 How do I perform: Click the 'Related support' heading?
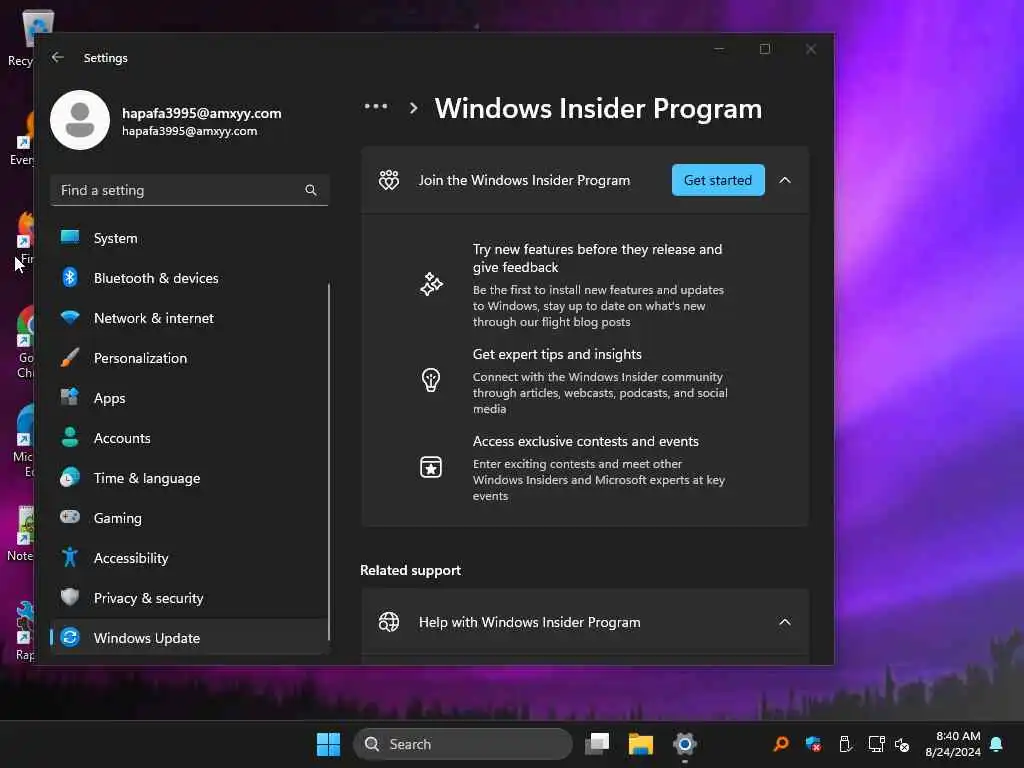pos(410,570)
